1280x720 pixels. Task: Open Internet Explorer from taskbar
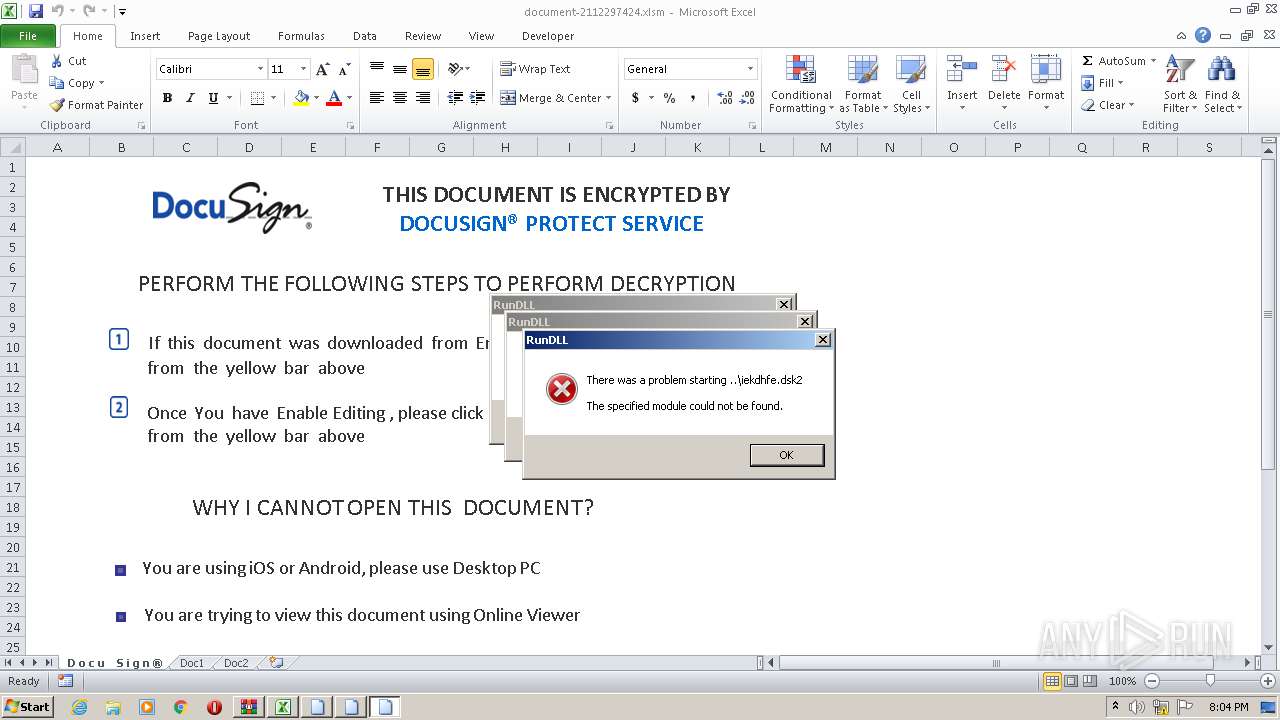coord(79,707)
